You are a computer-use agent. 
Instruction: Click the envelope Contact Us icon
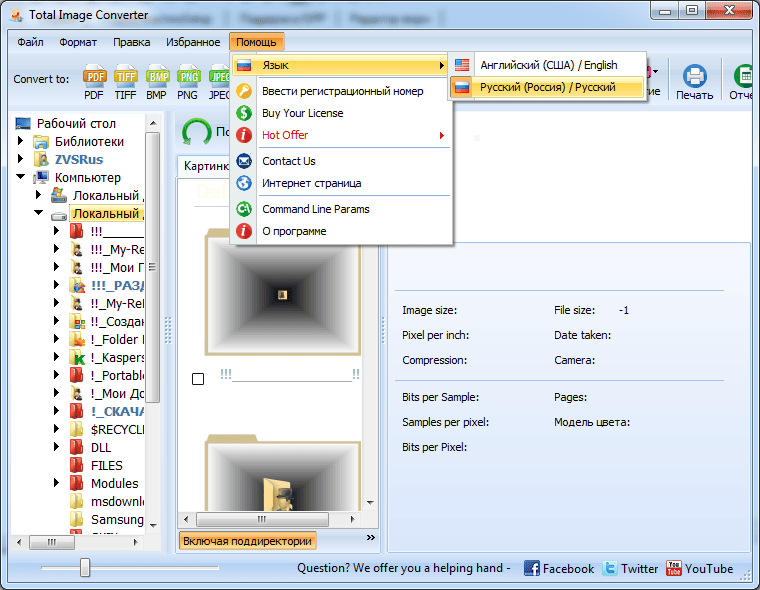pos(244,161)
